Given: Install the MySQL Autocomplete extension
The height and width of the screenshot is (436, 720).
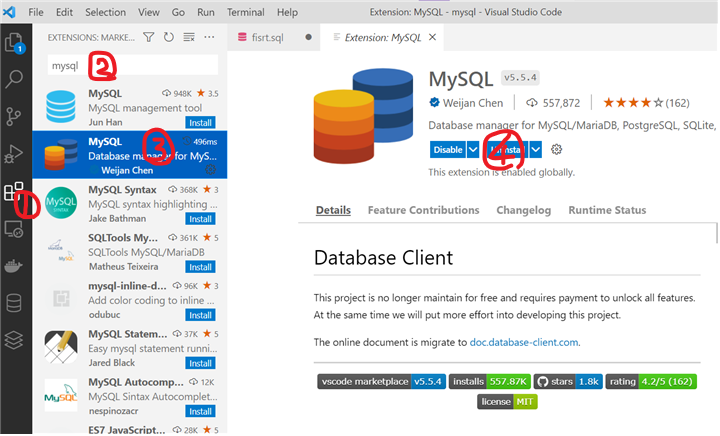Looking at the screenshot, I should point(201,412).
